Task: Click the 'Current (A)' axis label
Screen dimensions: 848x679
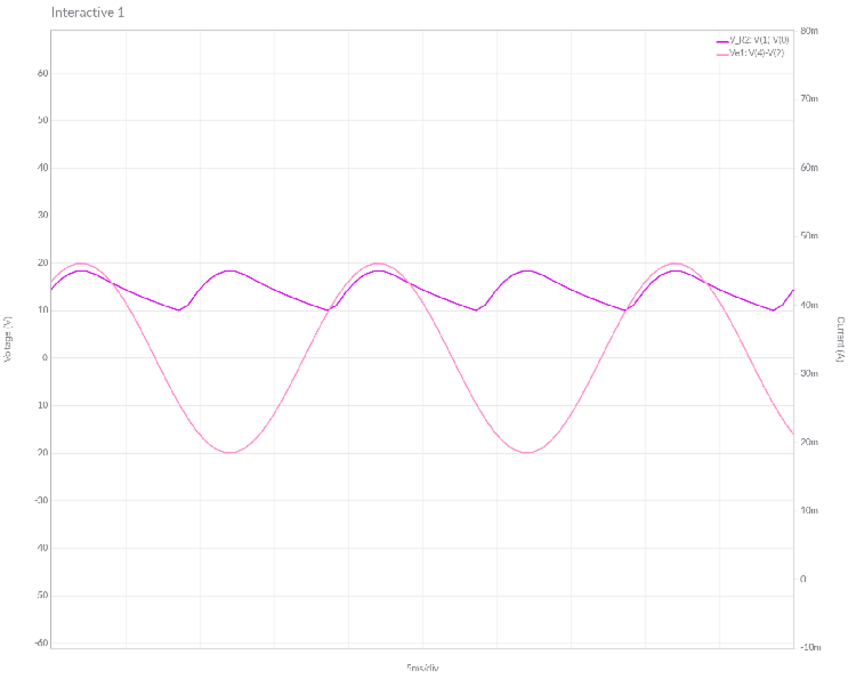Action: (840, 340)
